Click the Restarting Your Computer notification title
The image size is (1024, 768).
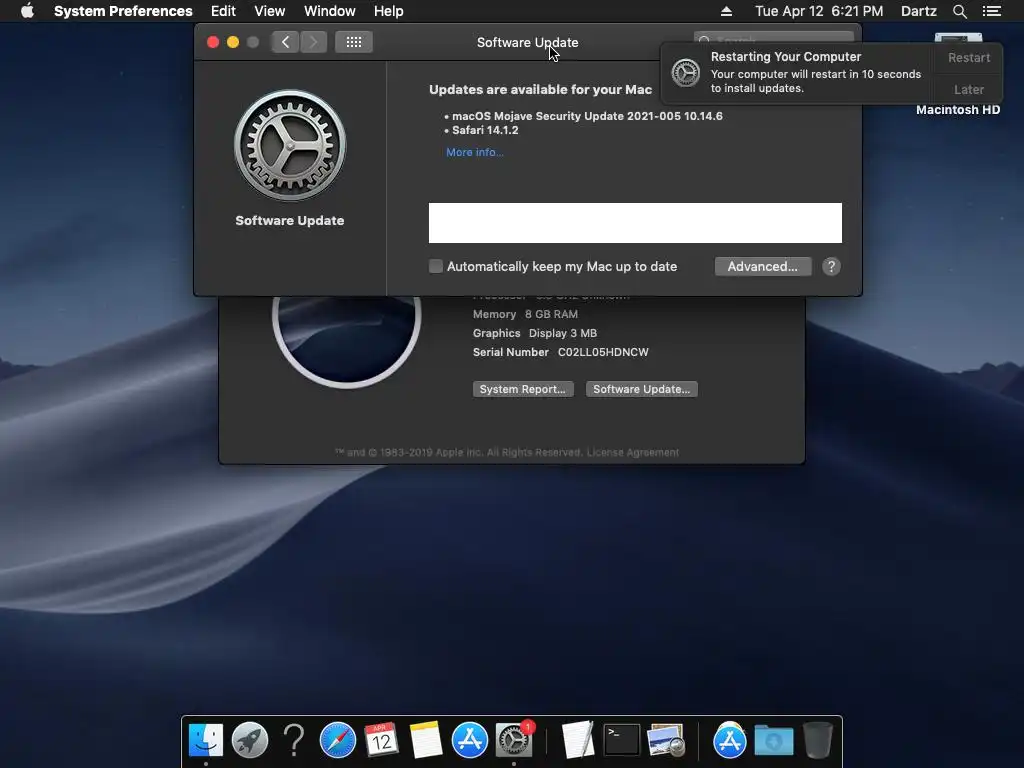[x=786, y=57]
